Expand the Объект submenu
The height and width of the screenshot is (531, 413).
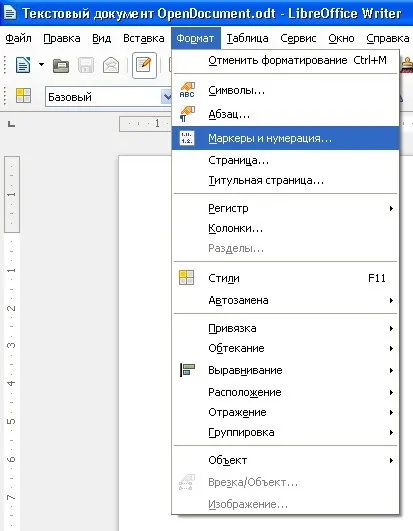[x=286, y=461]
